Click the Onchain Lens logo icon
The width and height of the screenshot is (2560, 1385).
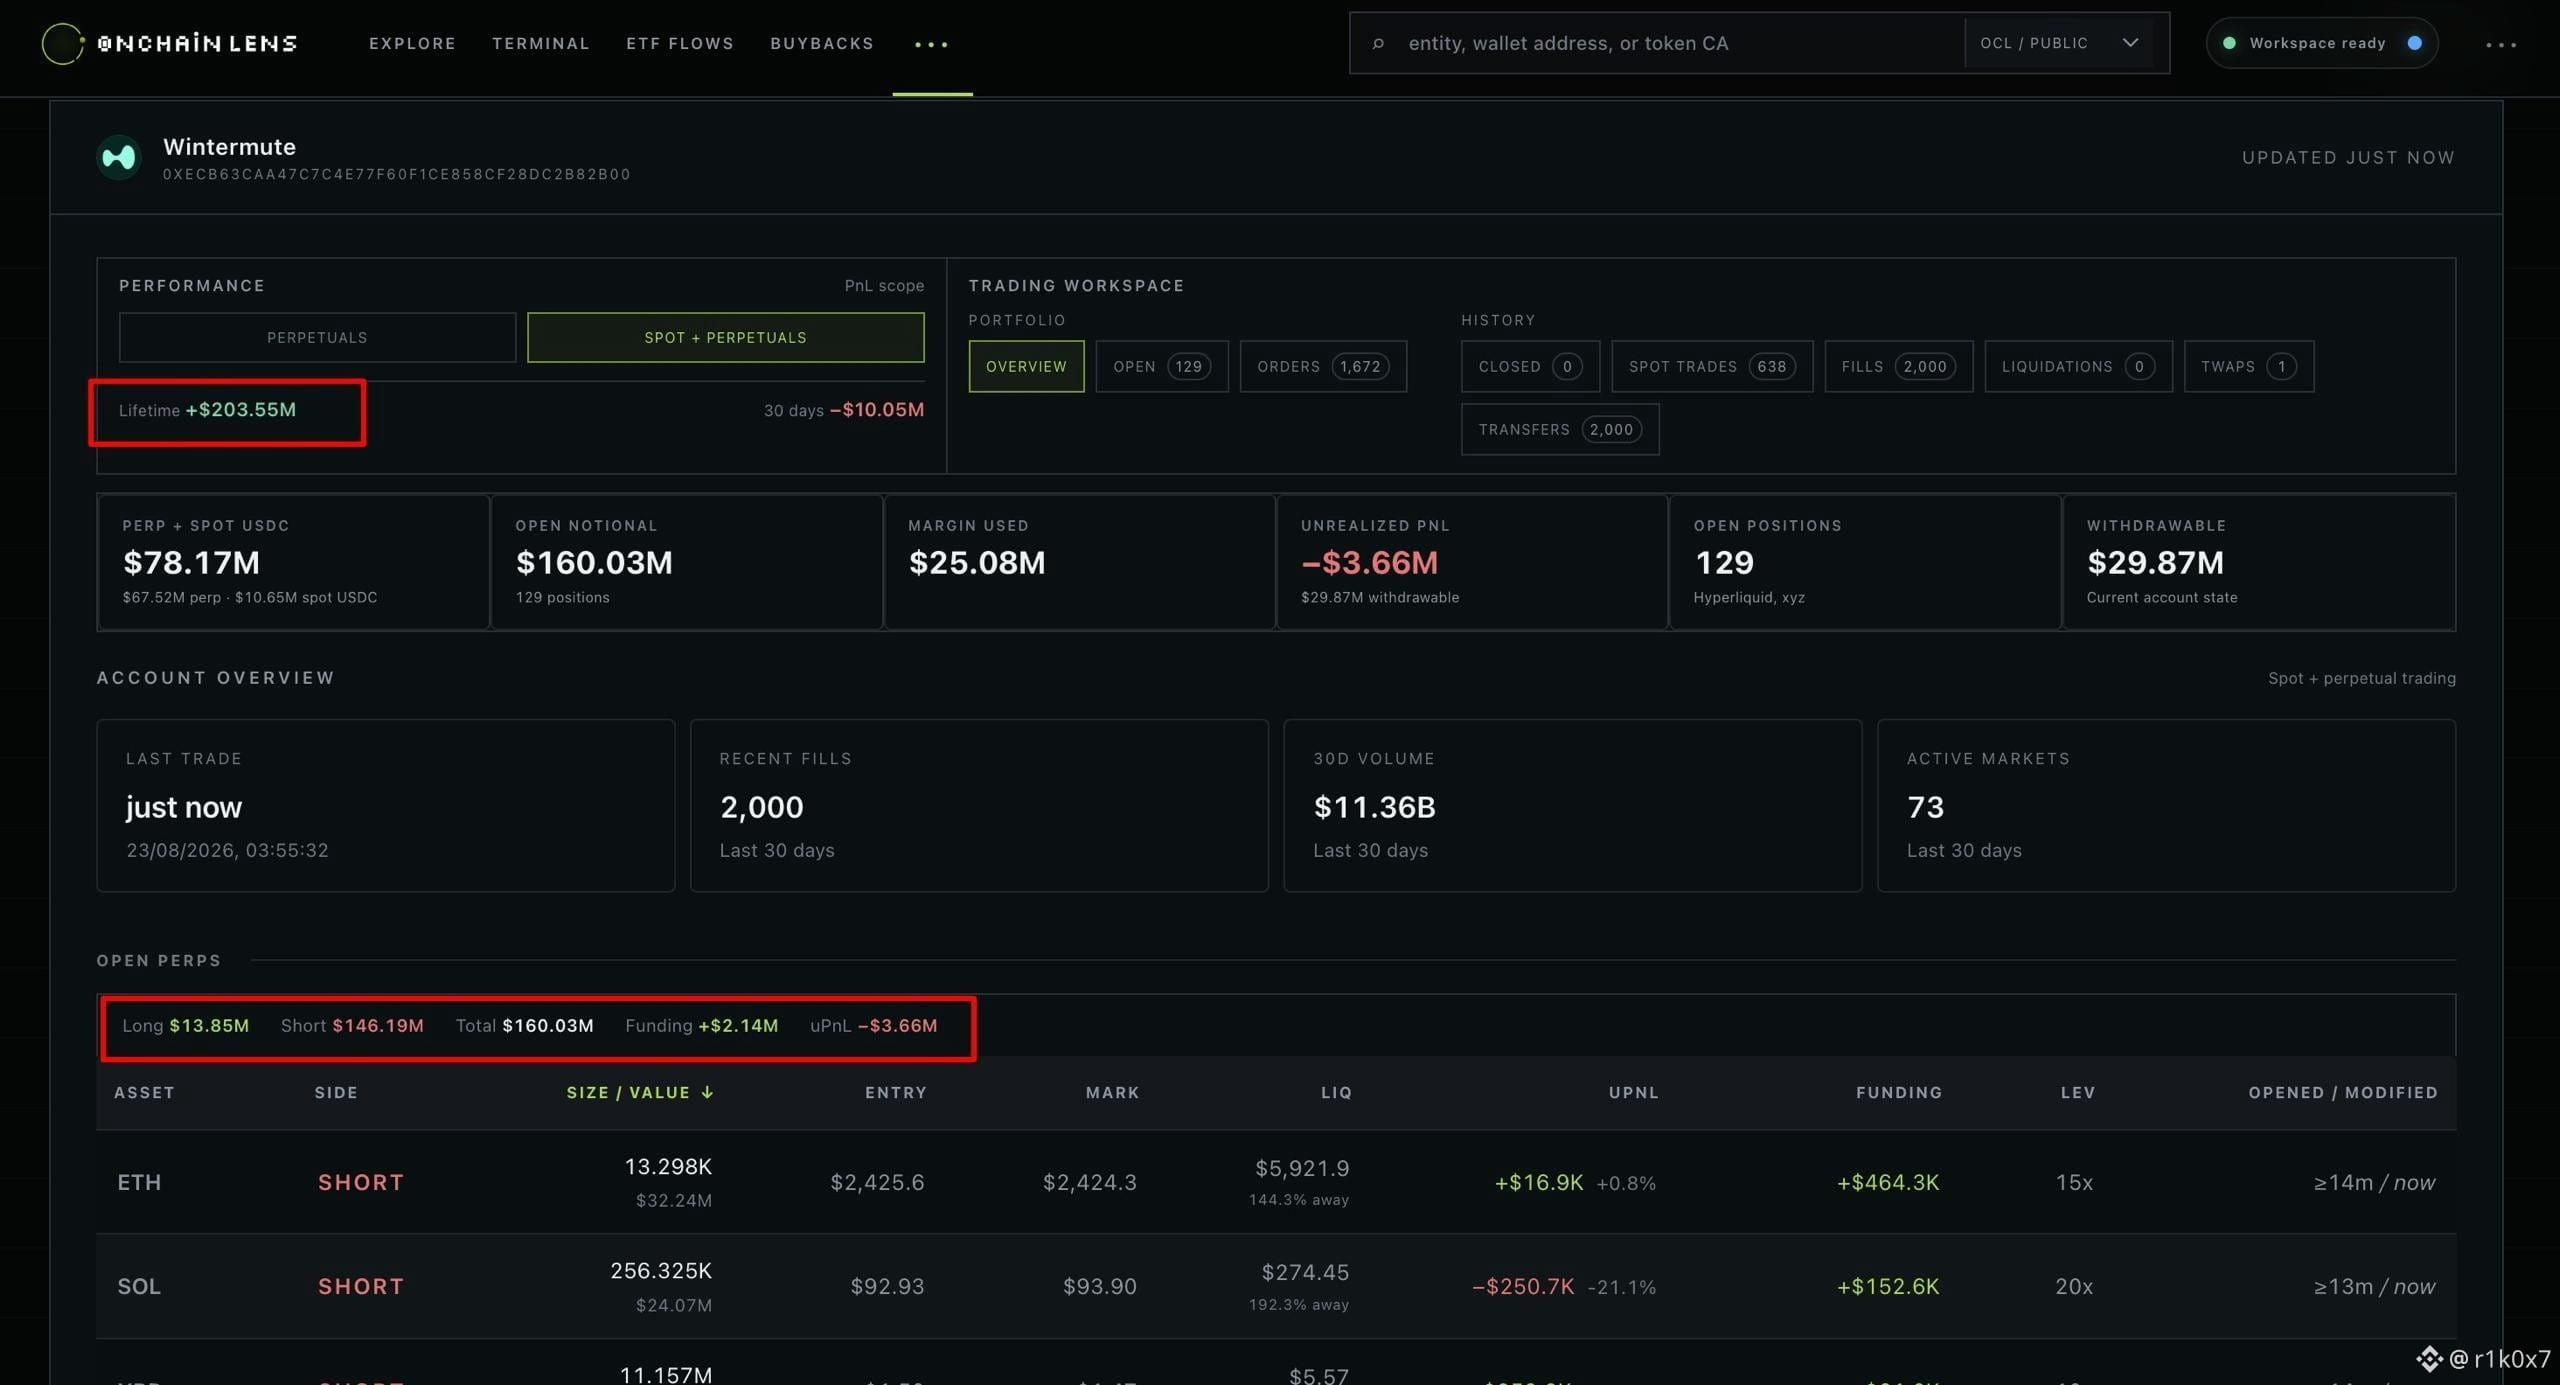(x=62, y=43)
